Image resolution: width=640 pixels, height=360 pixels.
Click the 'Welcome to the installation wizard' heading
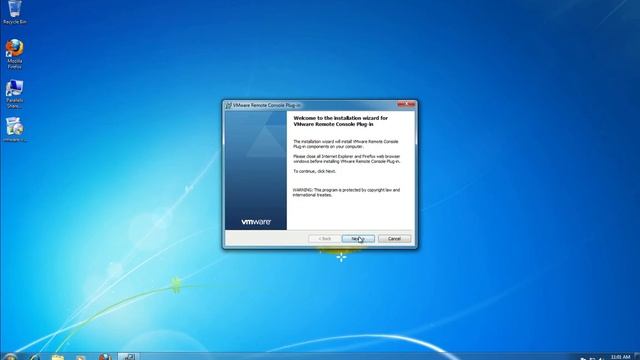[340, 121]
